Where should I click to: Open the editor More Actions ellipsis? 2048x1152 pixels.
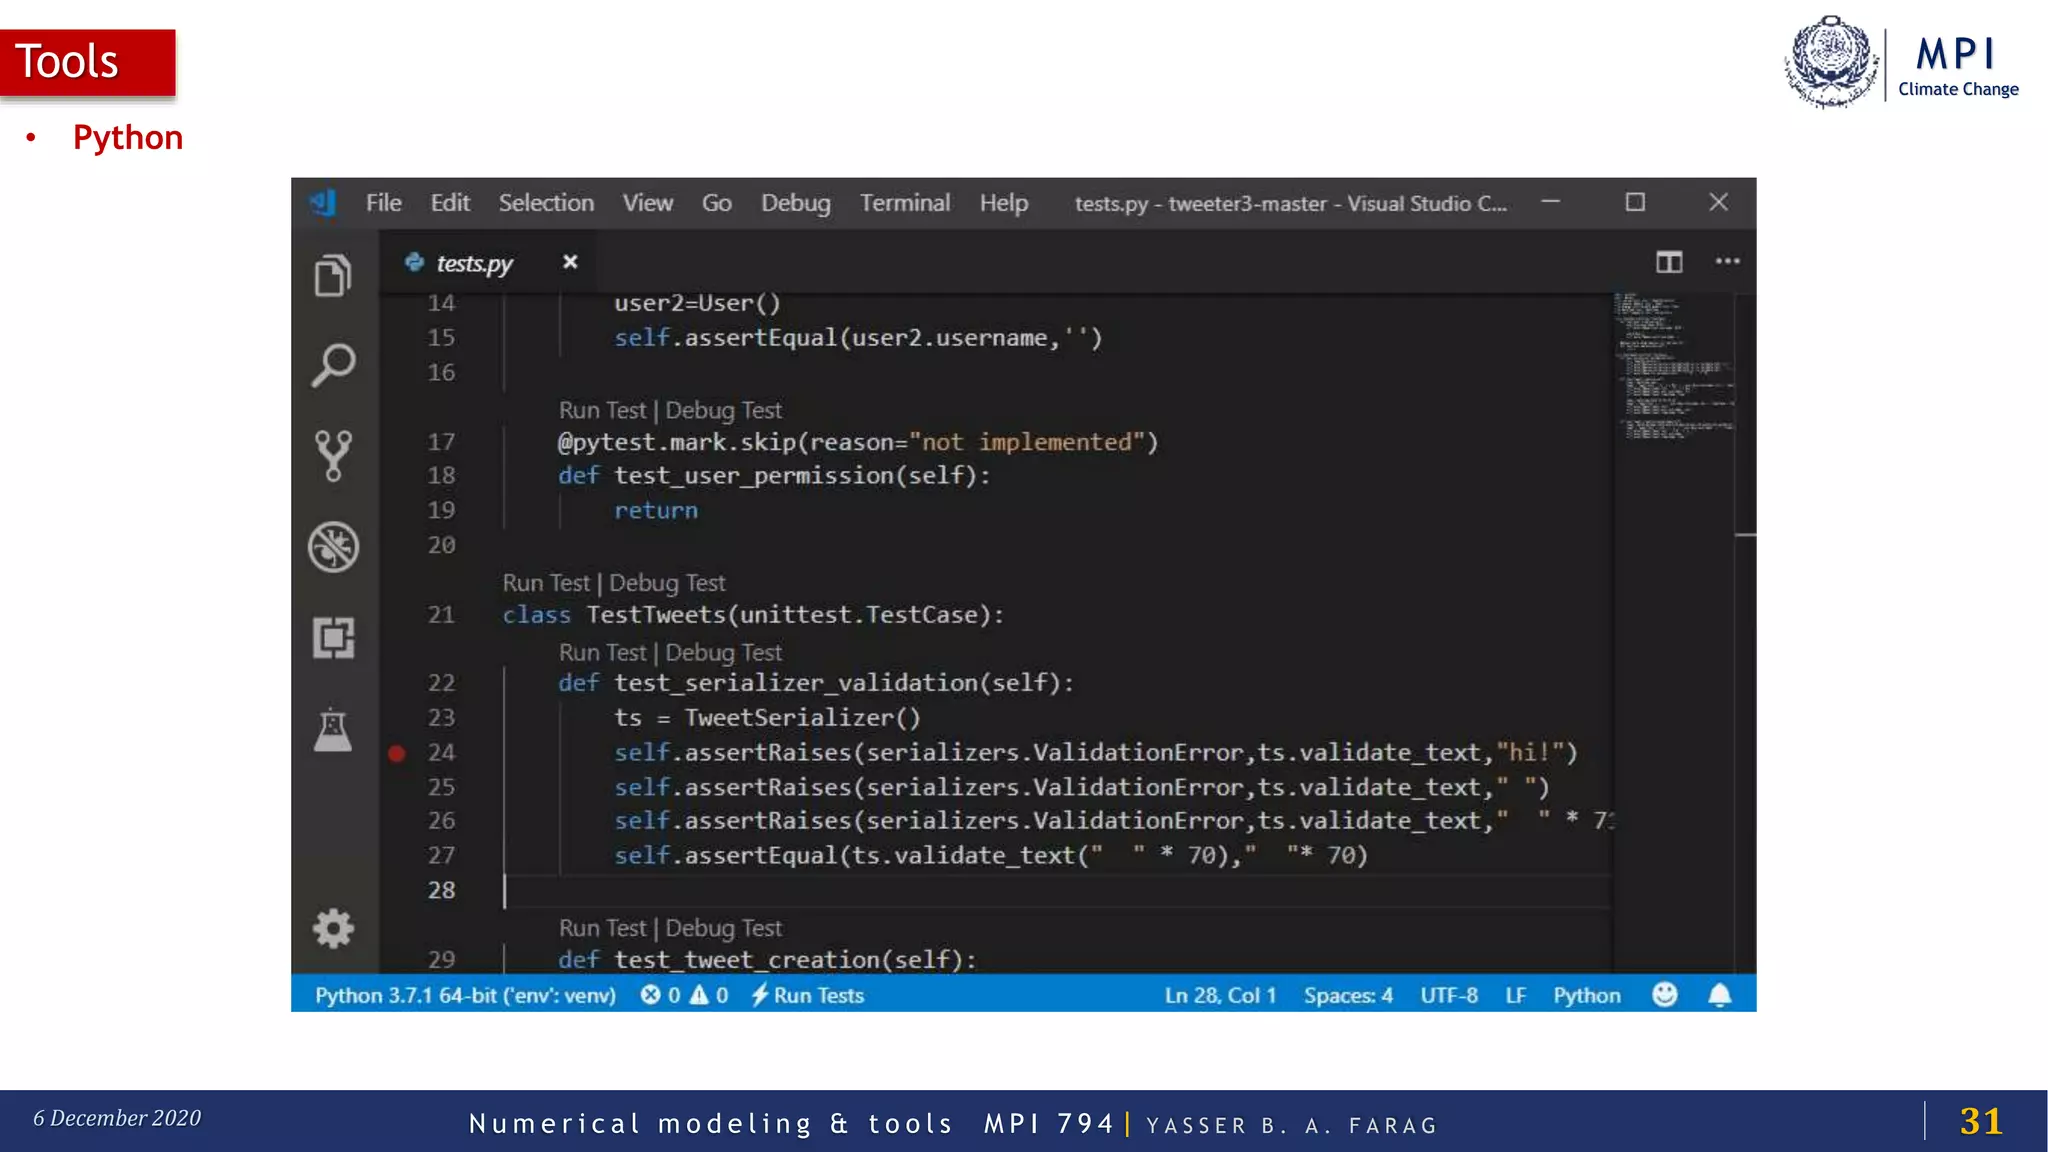pos(1727,261)
